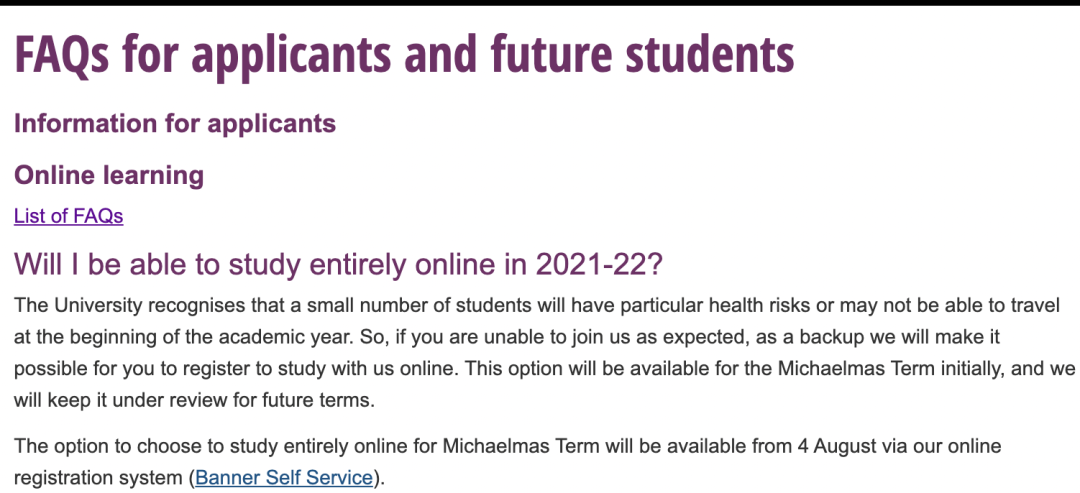Image resolution: width=1080 pixels, height=493 pixels.
Task: Click the 'Online learning' heading
Action: [109, 176]
